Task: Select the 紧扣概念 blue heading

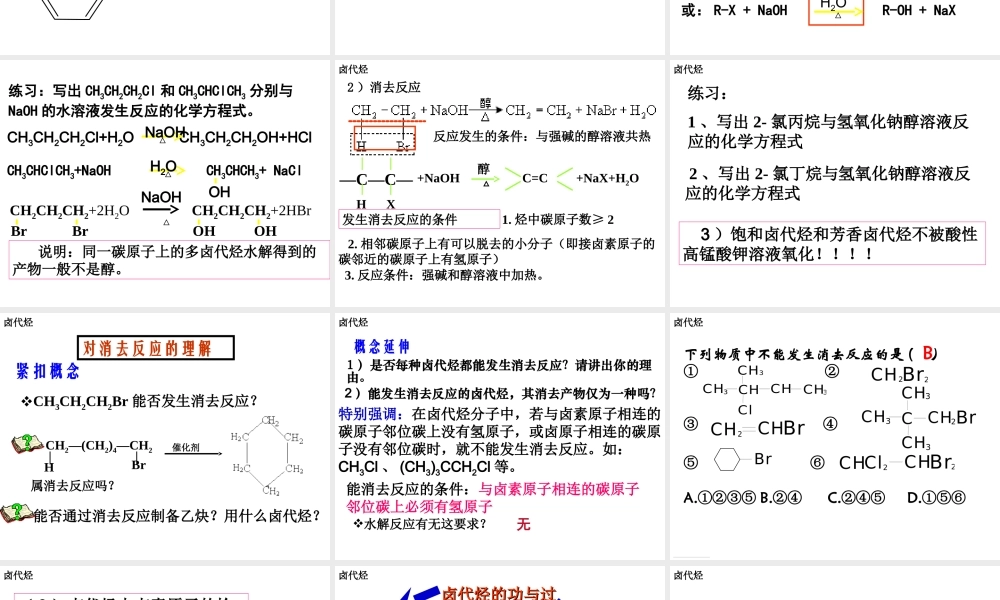Action: coord(48,372)
